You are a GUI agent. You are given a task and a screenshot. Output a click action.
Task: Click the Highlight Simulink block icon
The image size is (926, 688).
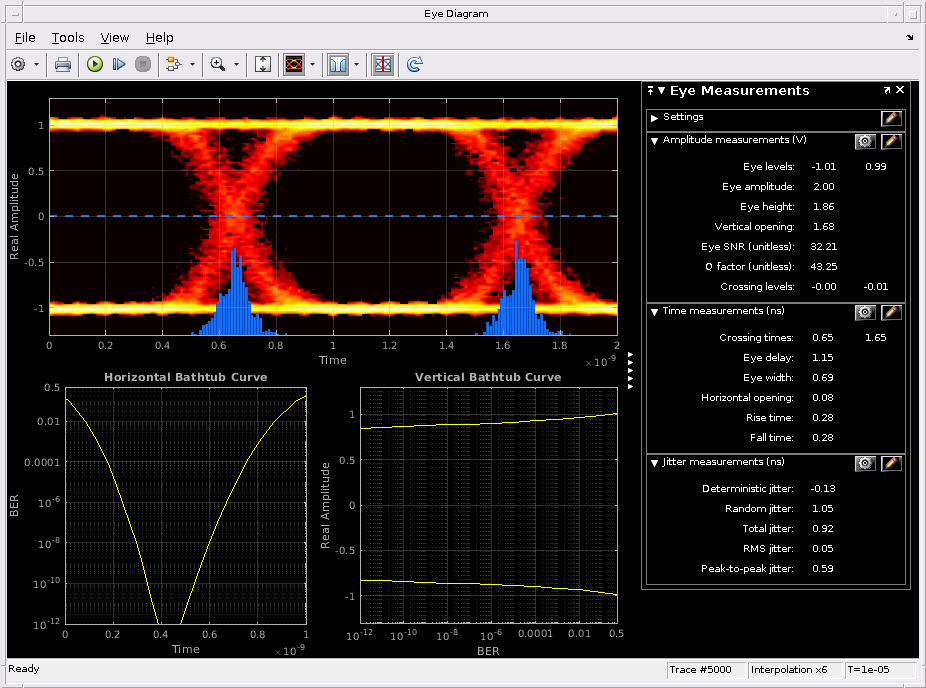pyautogui.click(x=173, y=64)
